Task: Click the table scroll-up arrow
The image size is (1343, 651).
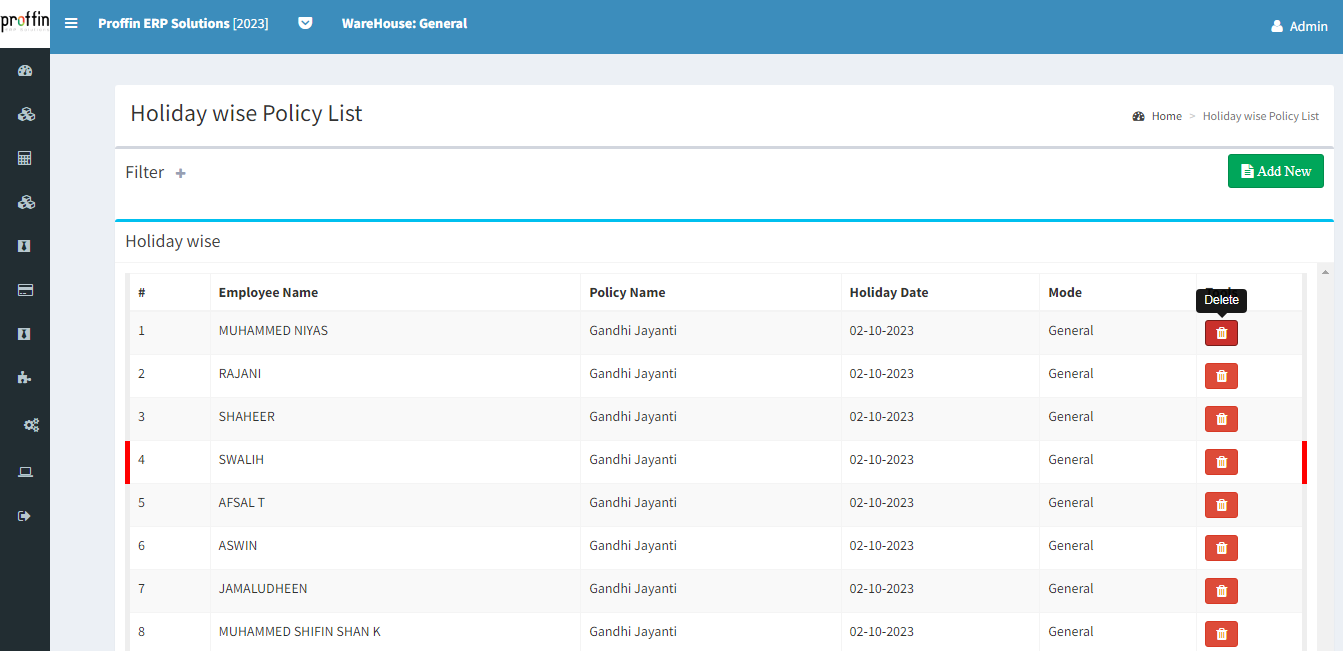Action: point(1326,272)
